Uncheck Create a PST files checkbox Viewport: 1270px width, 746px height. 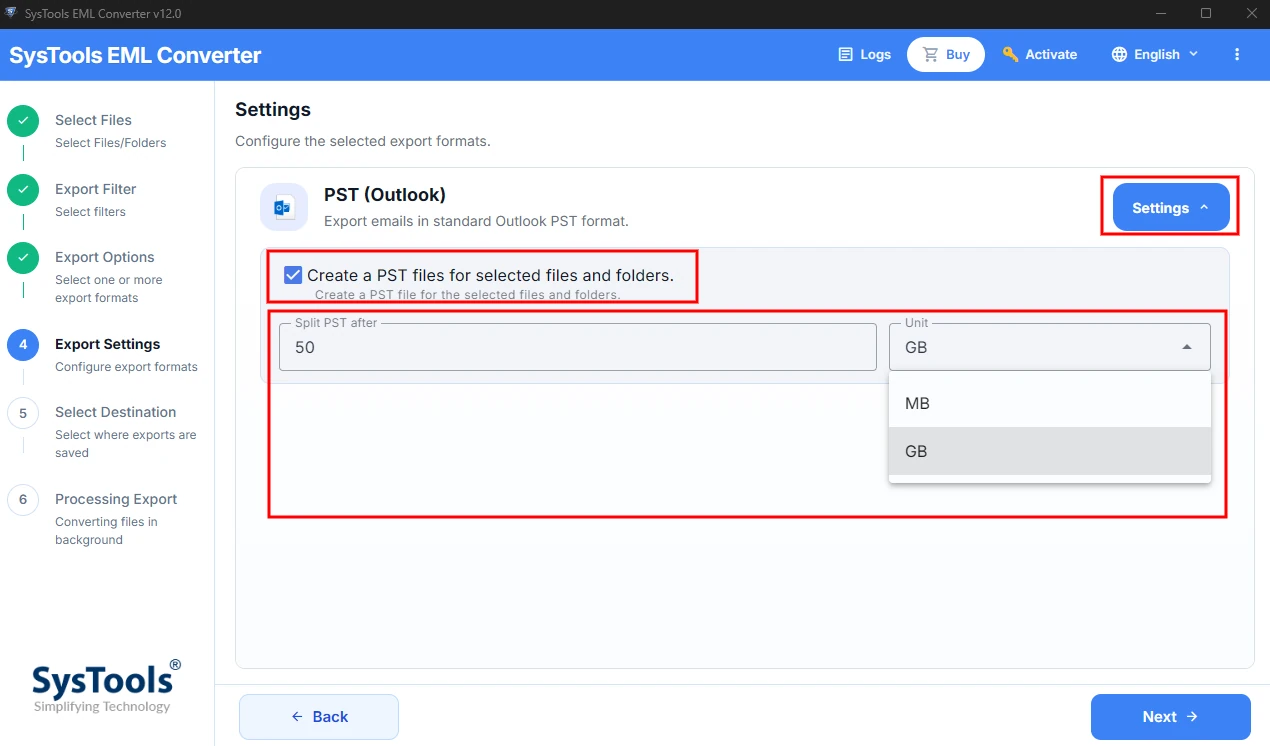(293, 275)
